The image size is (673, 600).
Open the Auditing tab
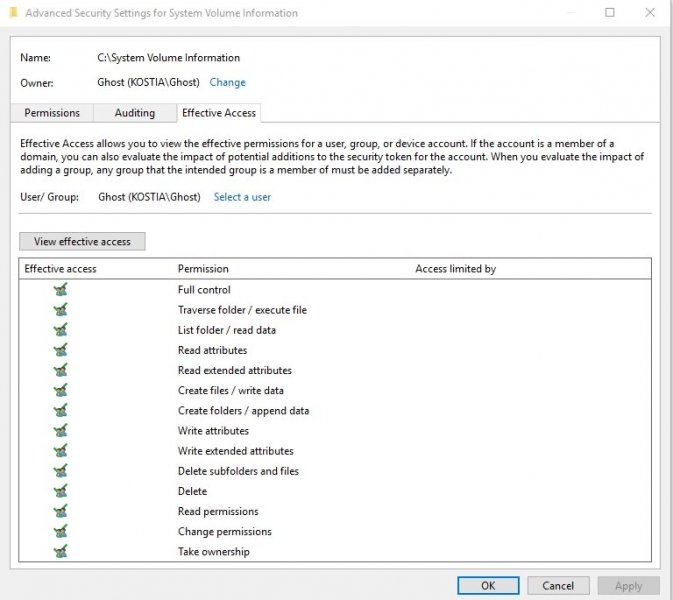[134, 113]
